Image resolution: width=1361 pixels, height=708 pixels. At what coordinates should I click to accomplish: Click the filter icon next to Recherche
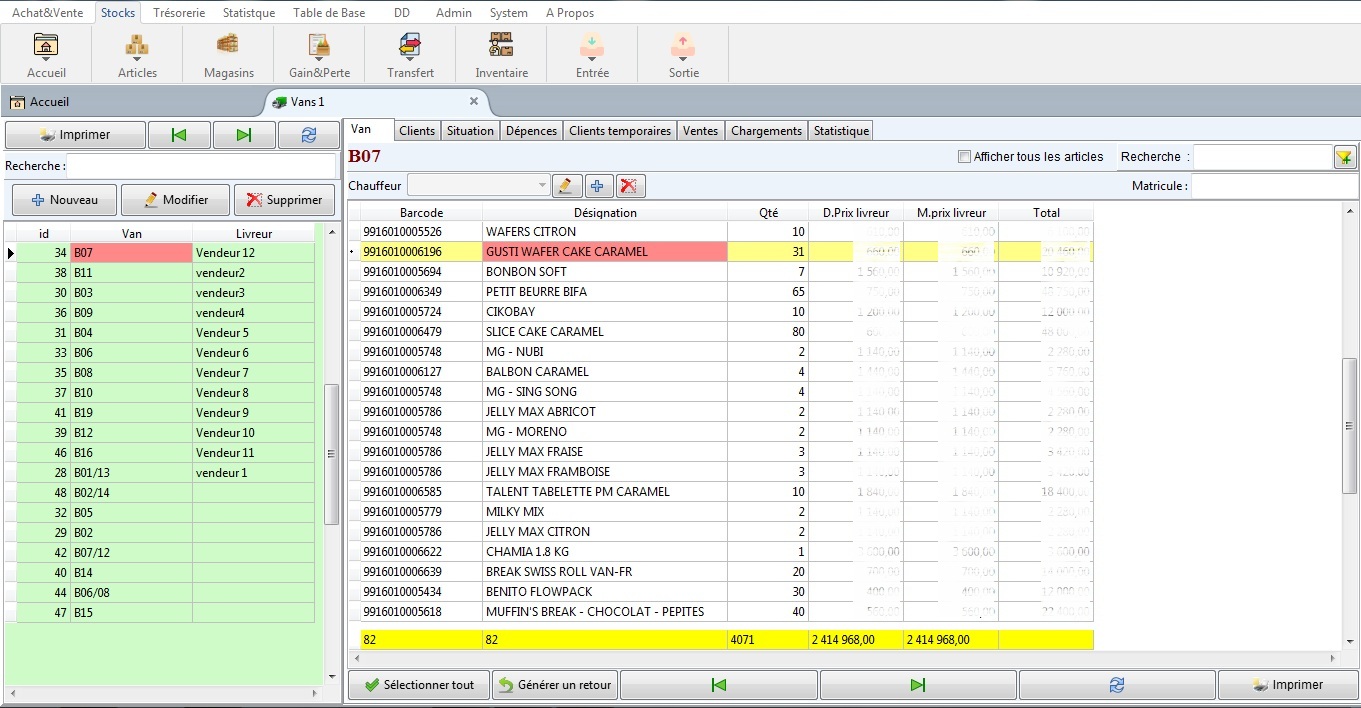pos(1344,157)
